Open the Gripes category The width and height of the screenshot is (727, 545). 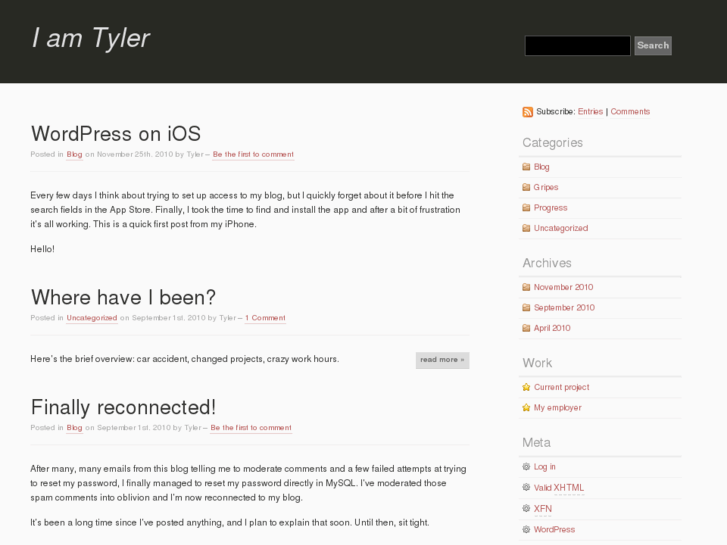546,187
